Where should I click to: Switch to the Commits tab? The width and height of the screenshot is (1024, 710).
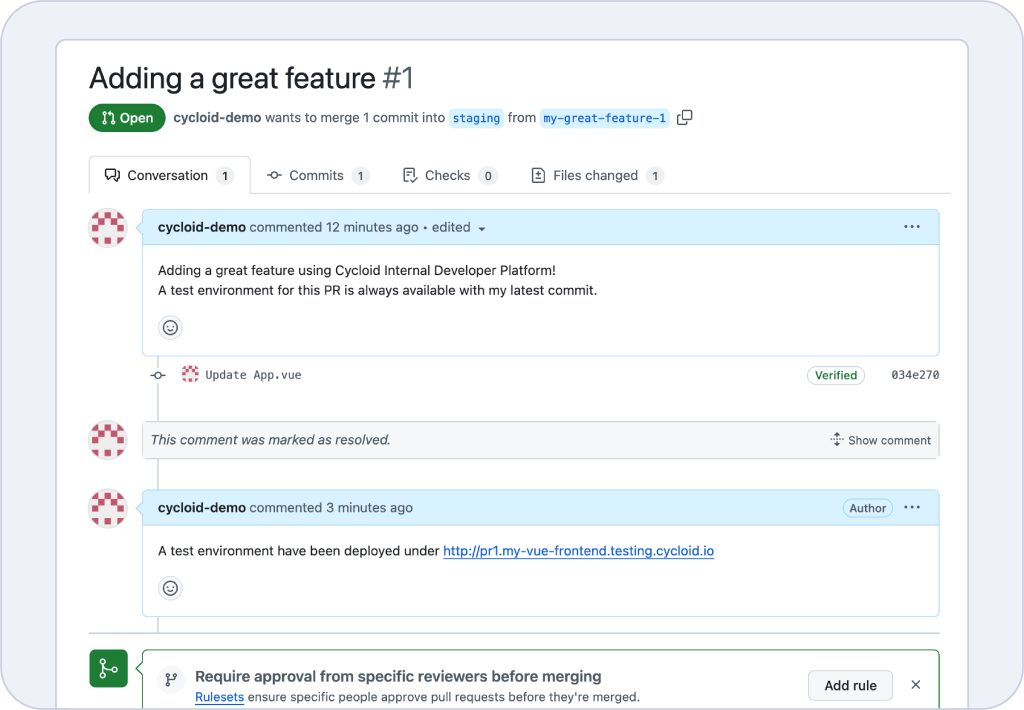318,175
